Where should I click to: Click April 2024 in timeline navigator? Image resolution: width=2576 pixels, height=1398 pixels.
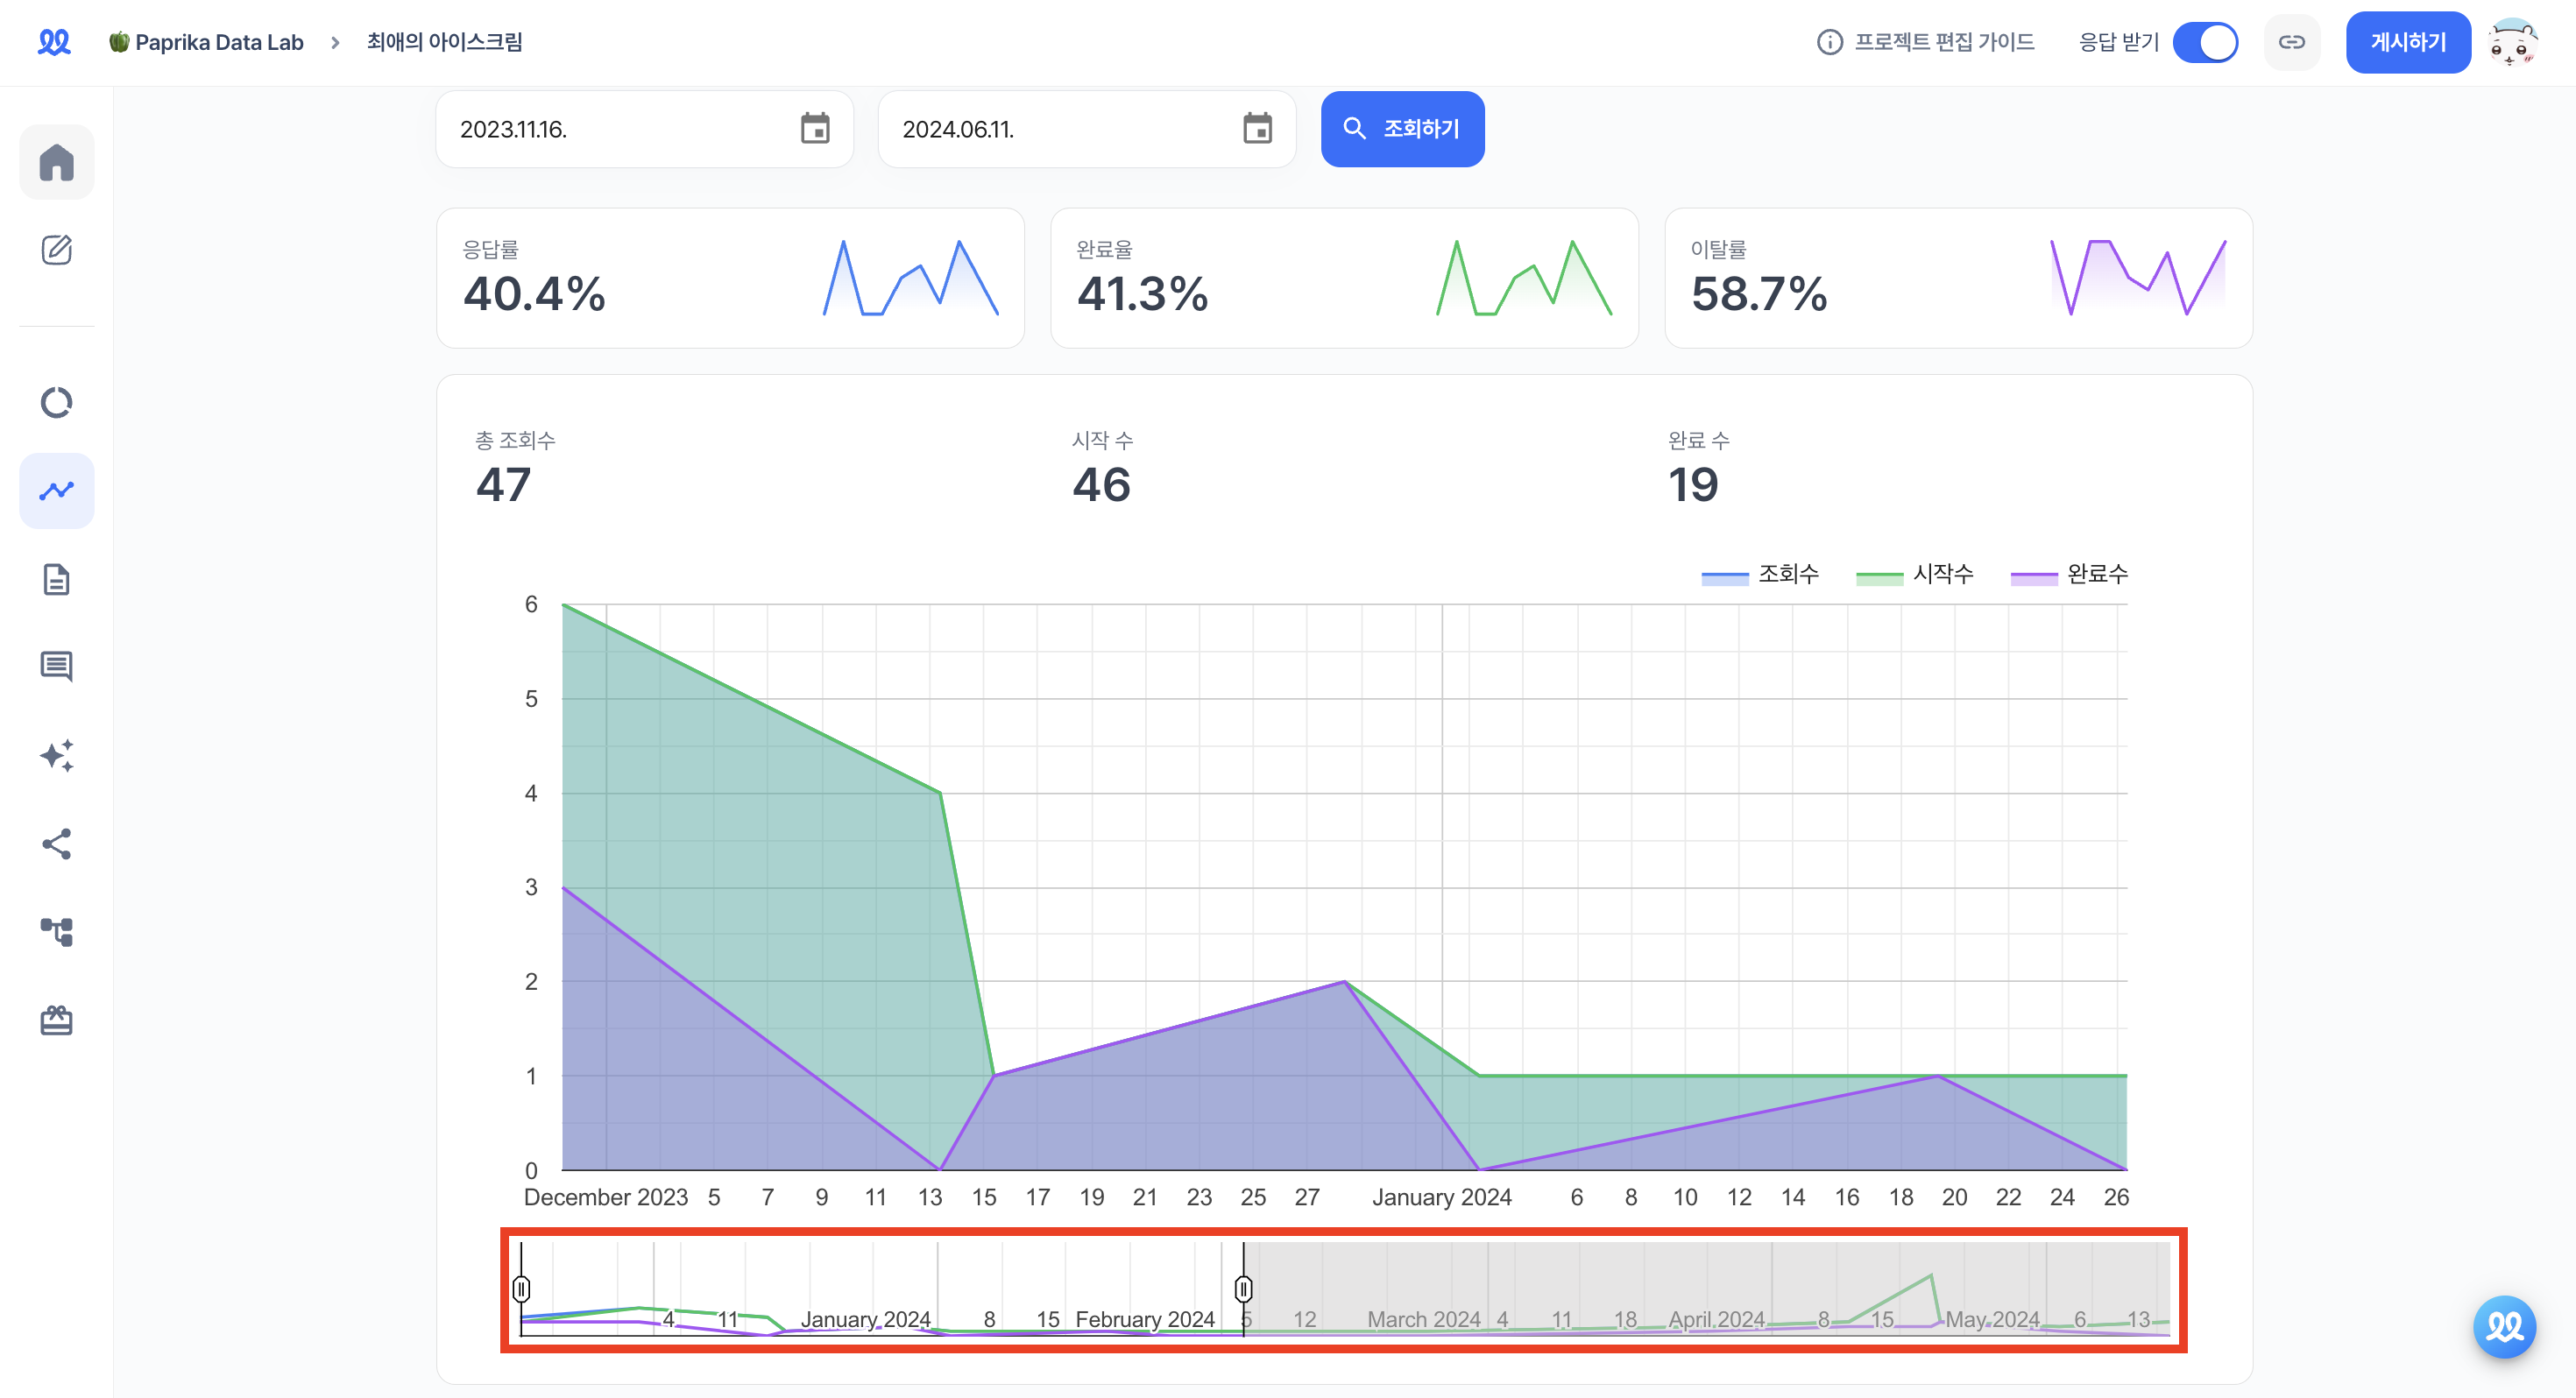click(1717, 1319)
